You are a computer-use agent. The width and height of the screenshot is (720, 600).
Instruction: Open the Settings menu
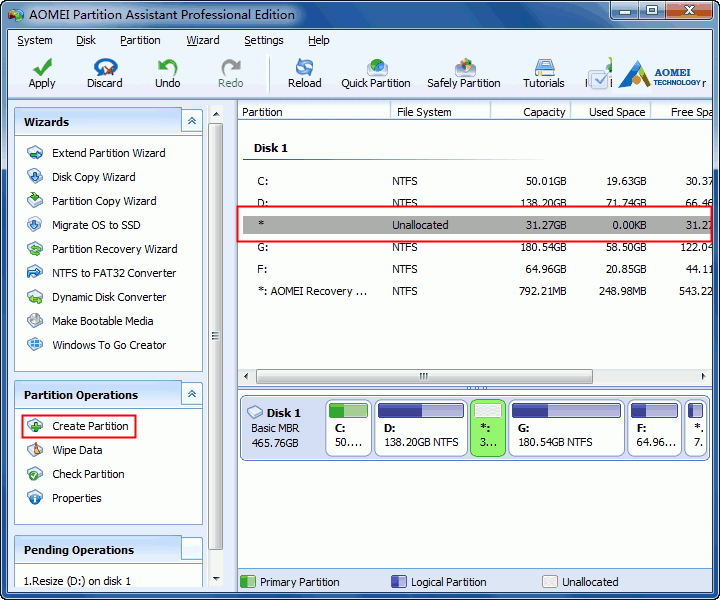tap(264, 40)
